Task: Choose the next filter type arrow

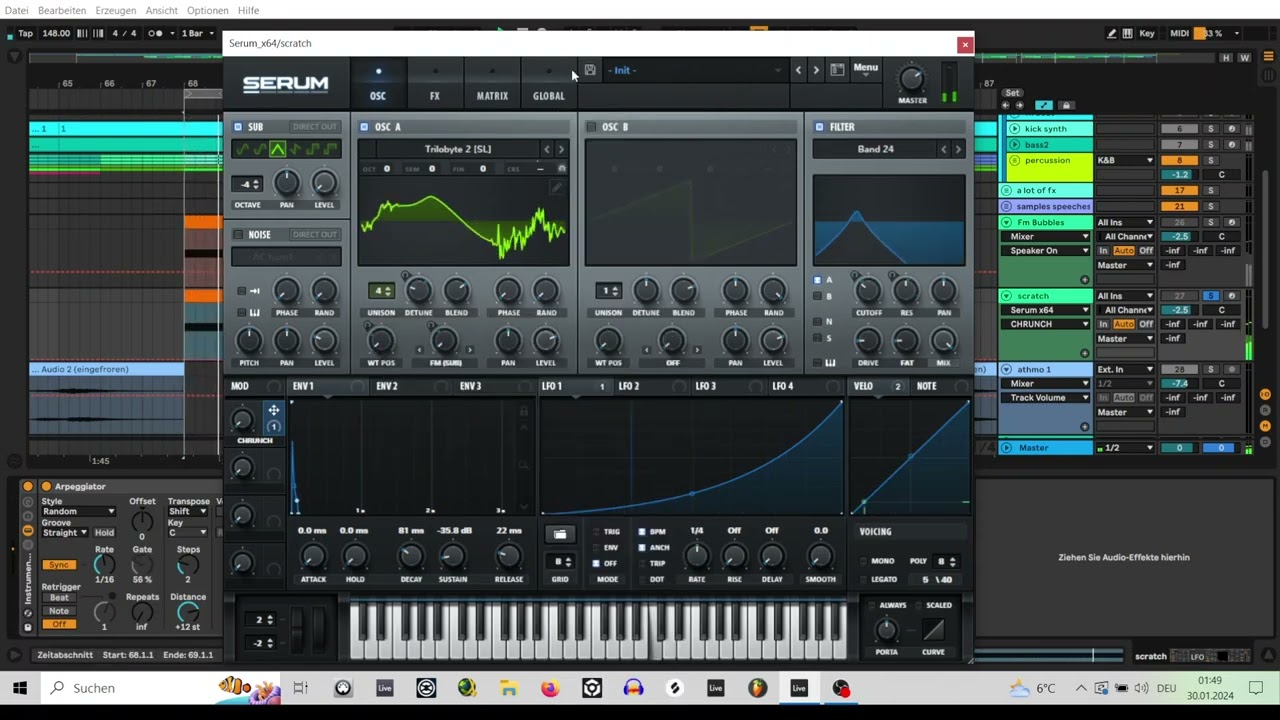Action: (x=958, y=149)
